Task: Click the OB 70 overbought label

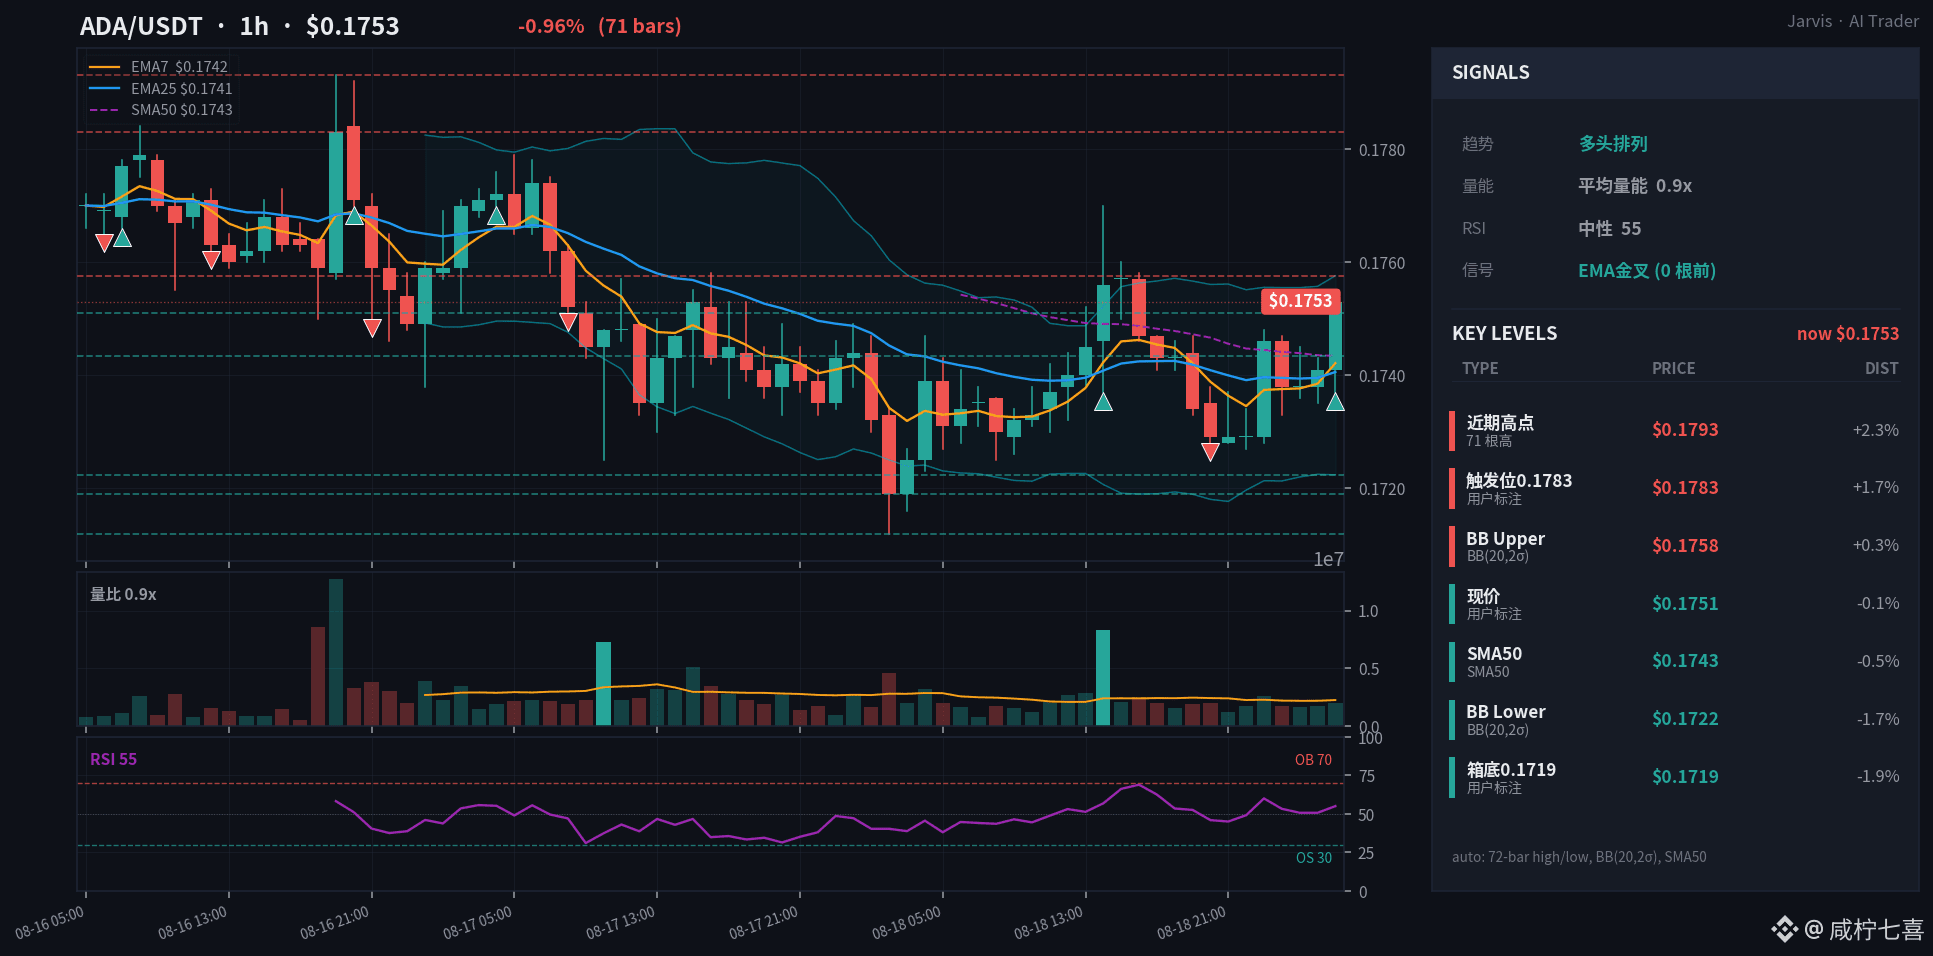Action: tap(1313, 760)
